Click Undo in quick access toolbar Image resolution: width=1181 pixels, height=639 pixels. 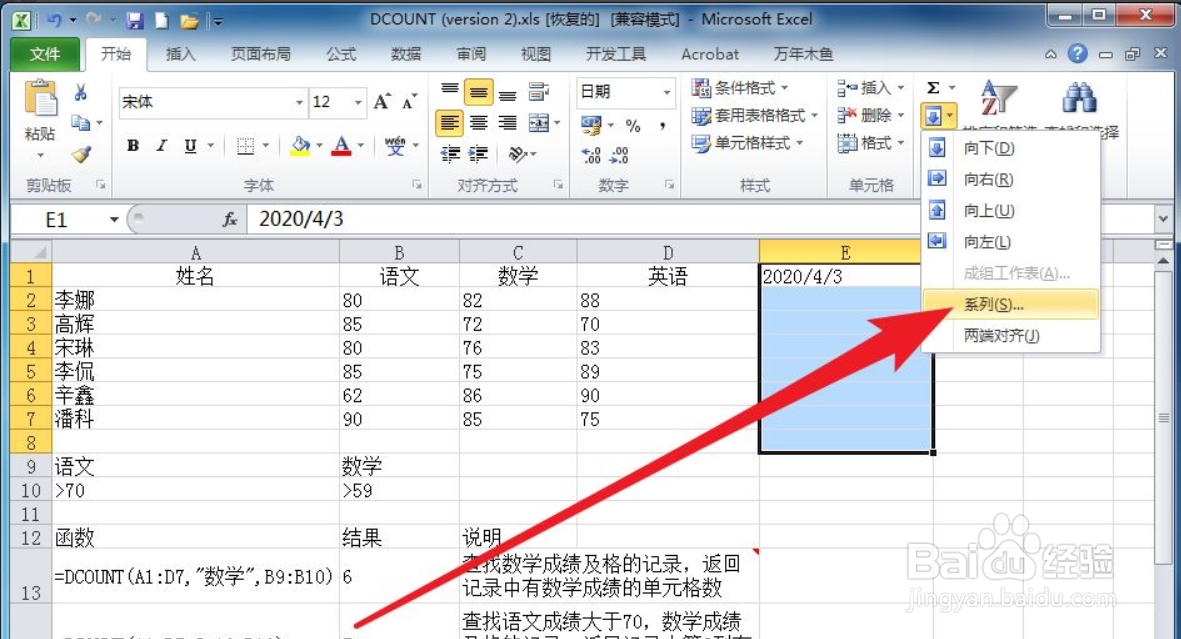(x=53, y=20)
